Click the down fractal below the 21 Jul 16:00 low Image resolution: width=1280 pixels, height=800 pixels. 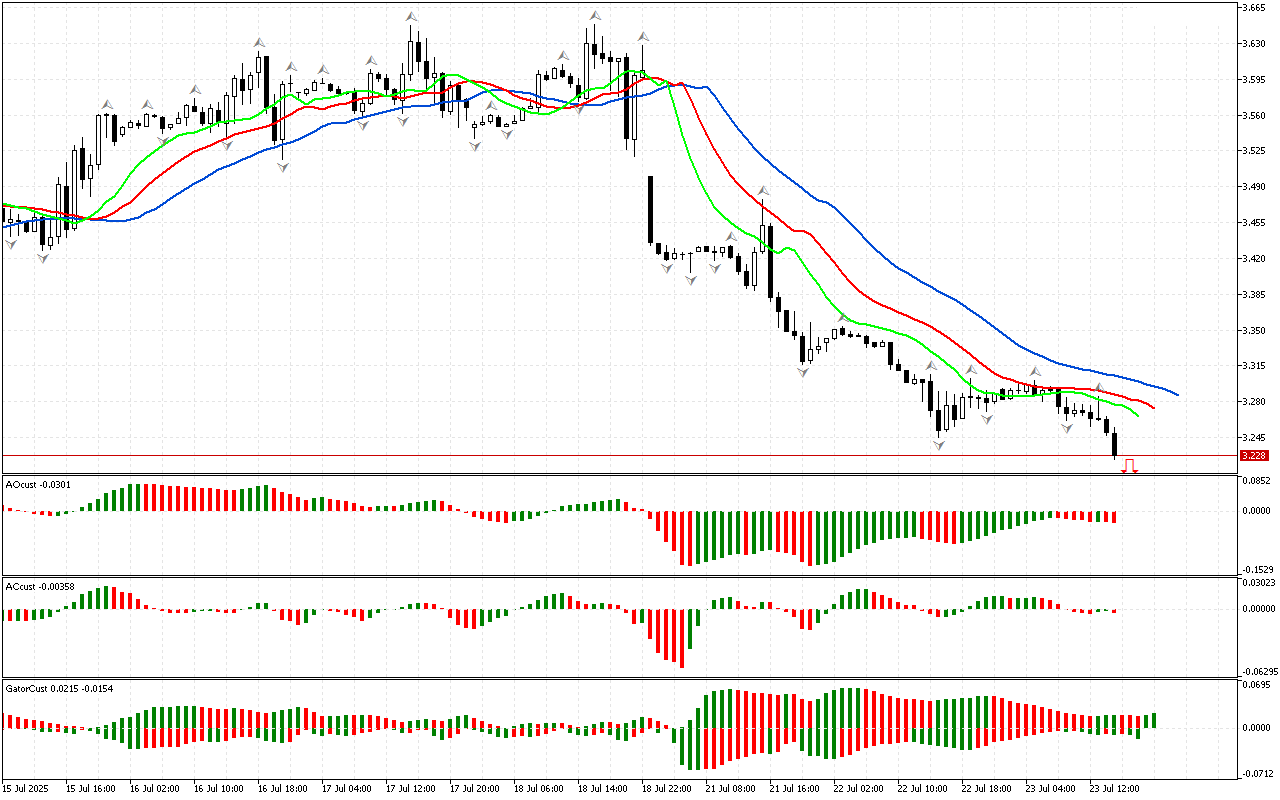point(803,371)
